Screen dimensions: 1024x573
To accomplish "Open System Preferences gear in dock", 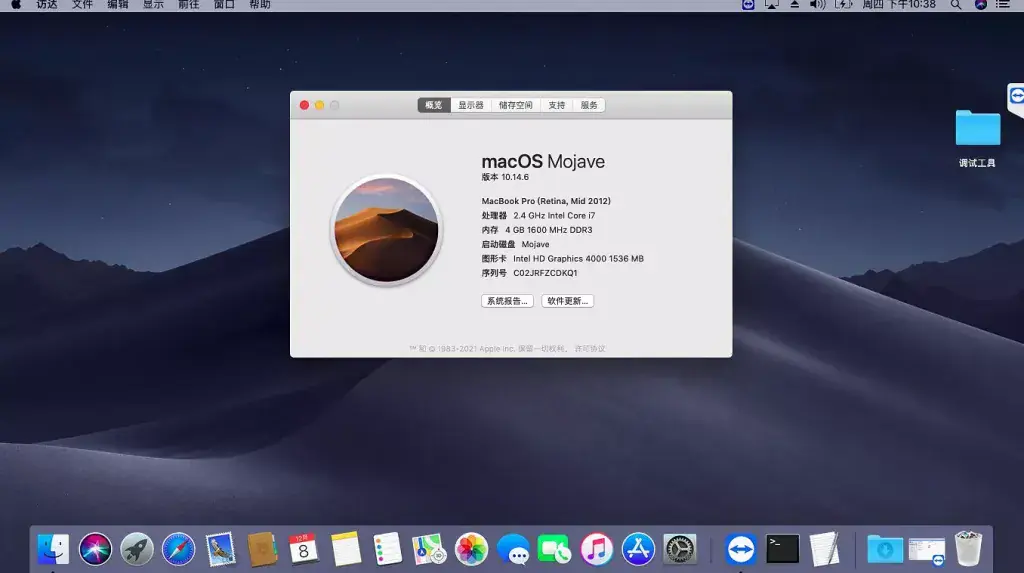I will [680, 549].
